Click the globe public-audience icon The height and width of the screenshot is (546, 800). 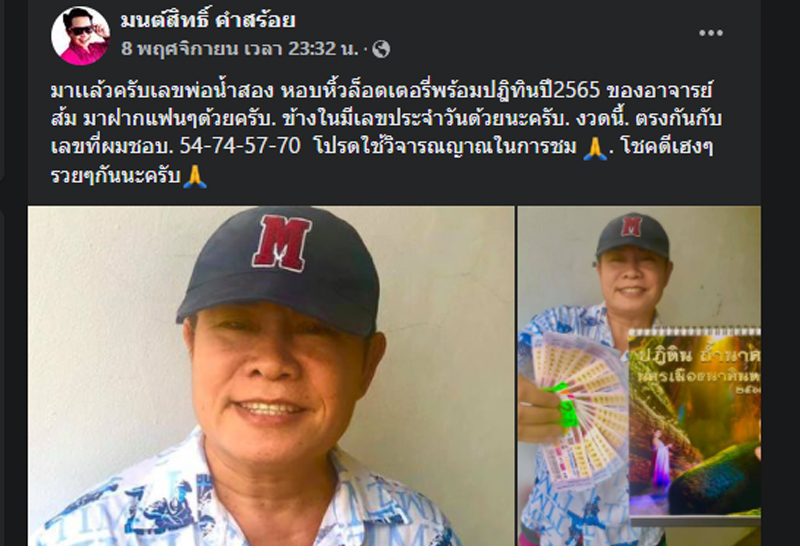point(381,49)
